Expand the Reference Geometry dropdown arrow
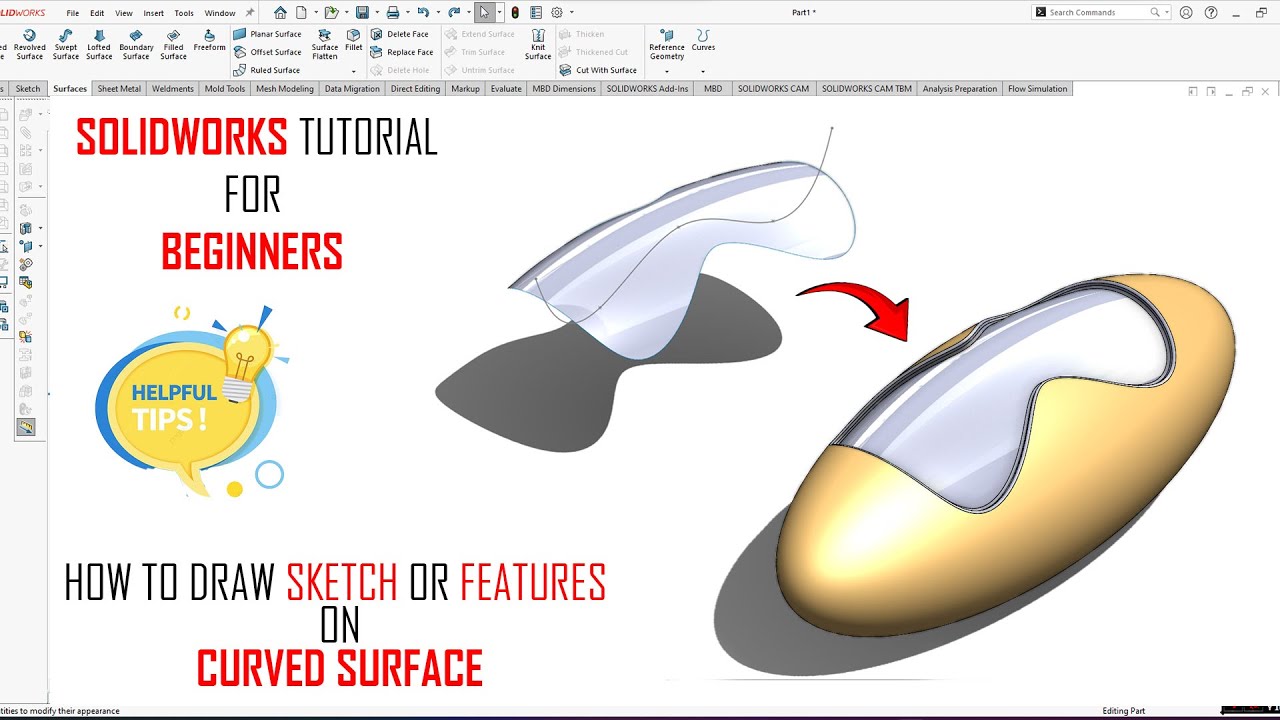This screenshot has height=720, width=1280. pyautogui.click(x=667, y=71)
